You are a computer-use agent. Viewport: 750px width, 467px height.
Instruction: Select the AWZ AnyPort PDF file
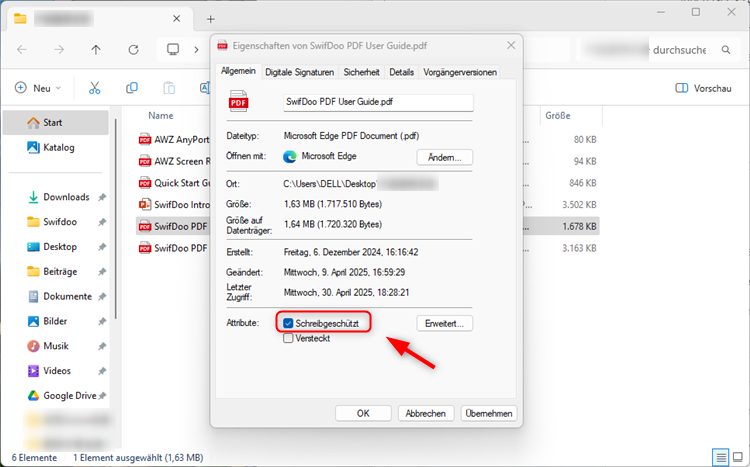pos(174,140)
